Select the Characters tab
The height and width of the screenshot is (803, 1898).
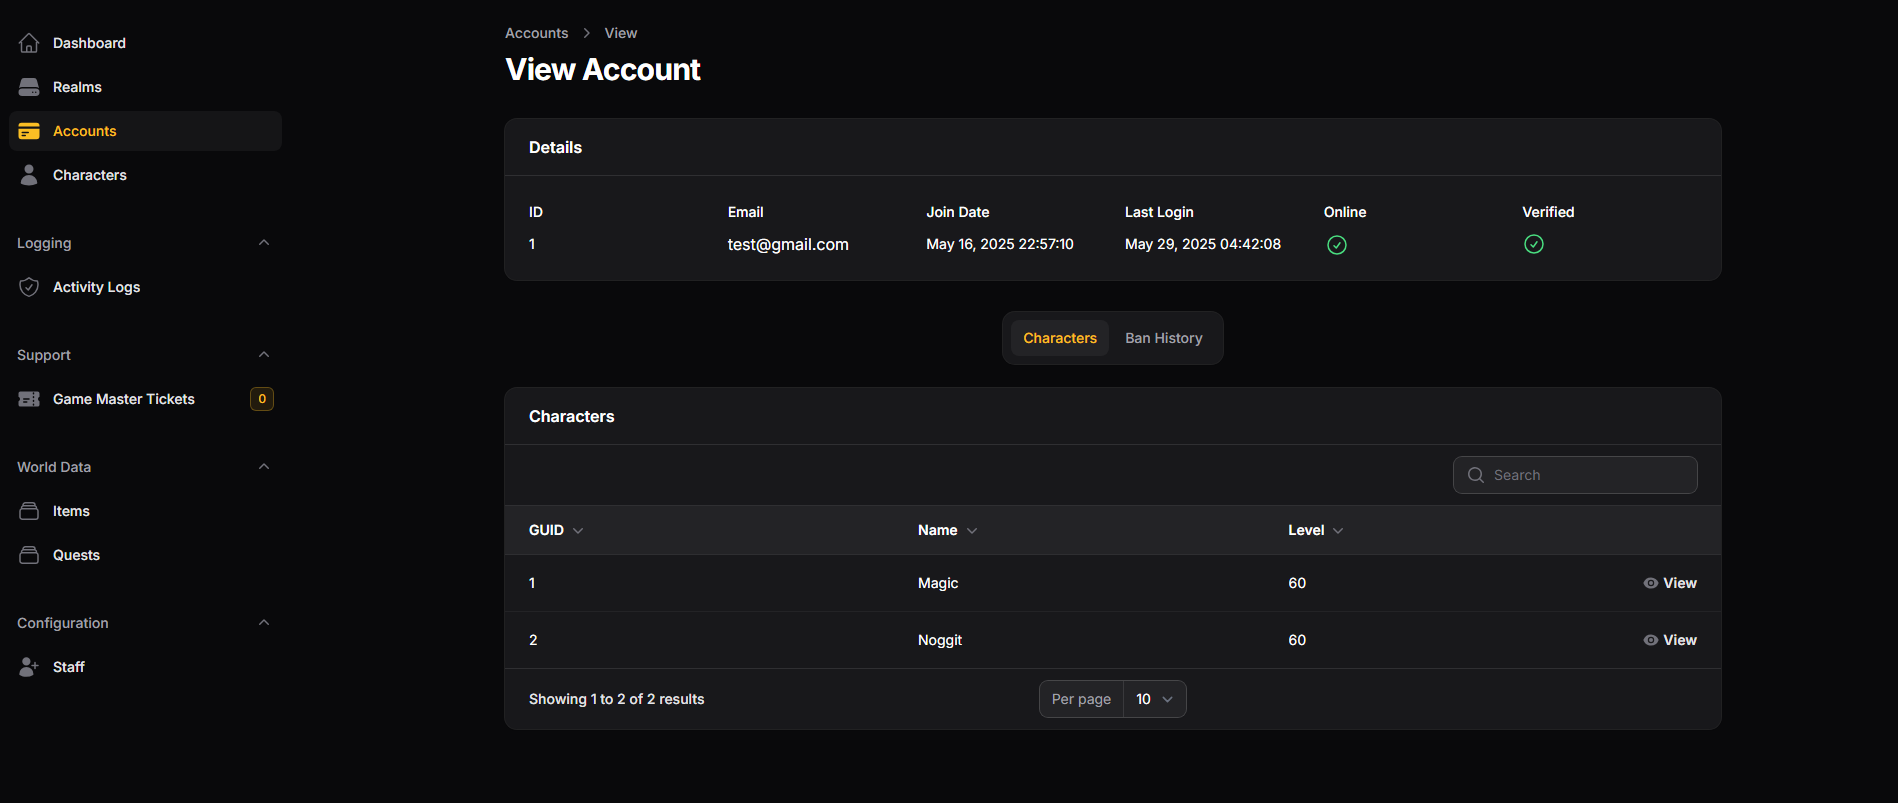click(1059, 338)
